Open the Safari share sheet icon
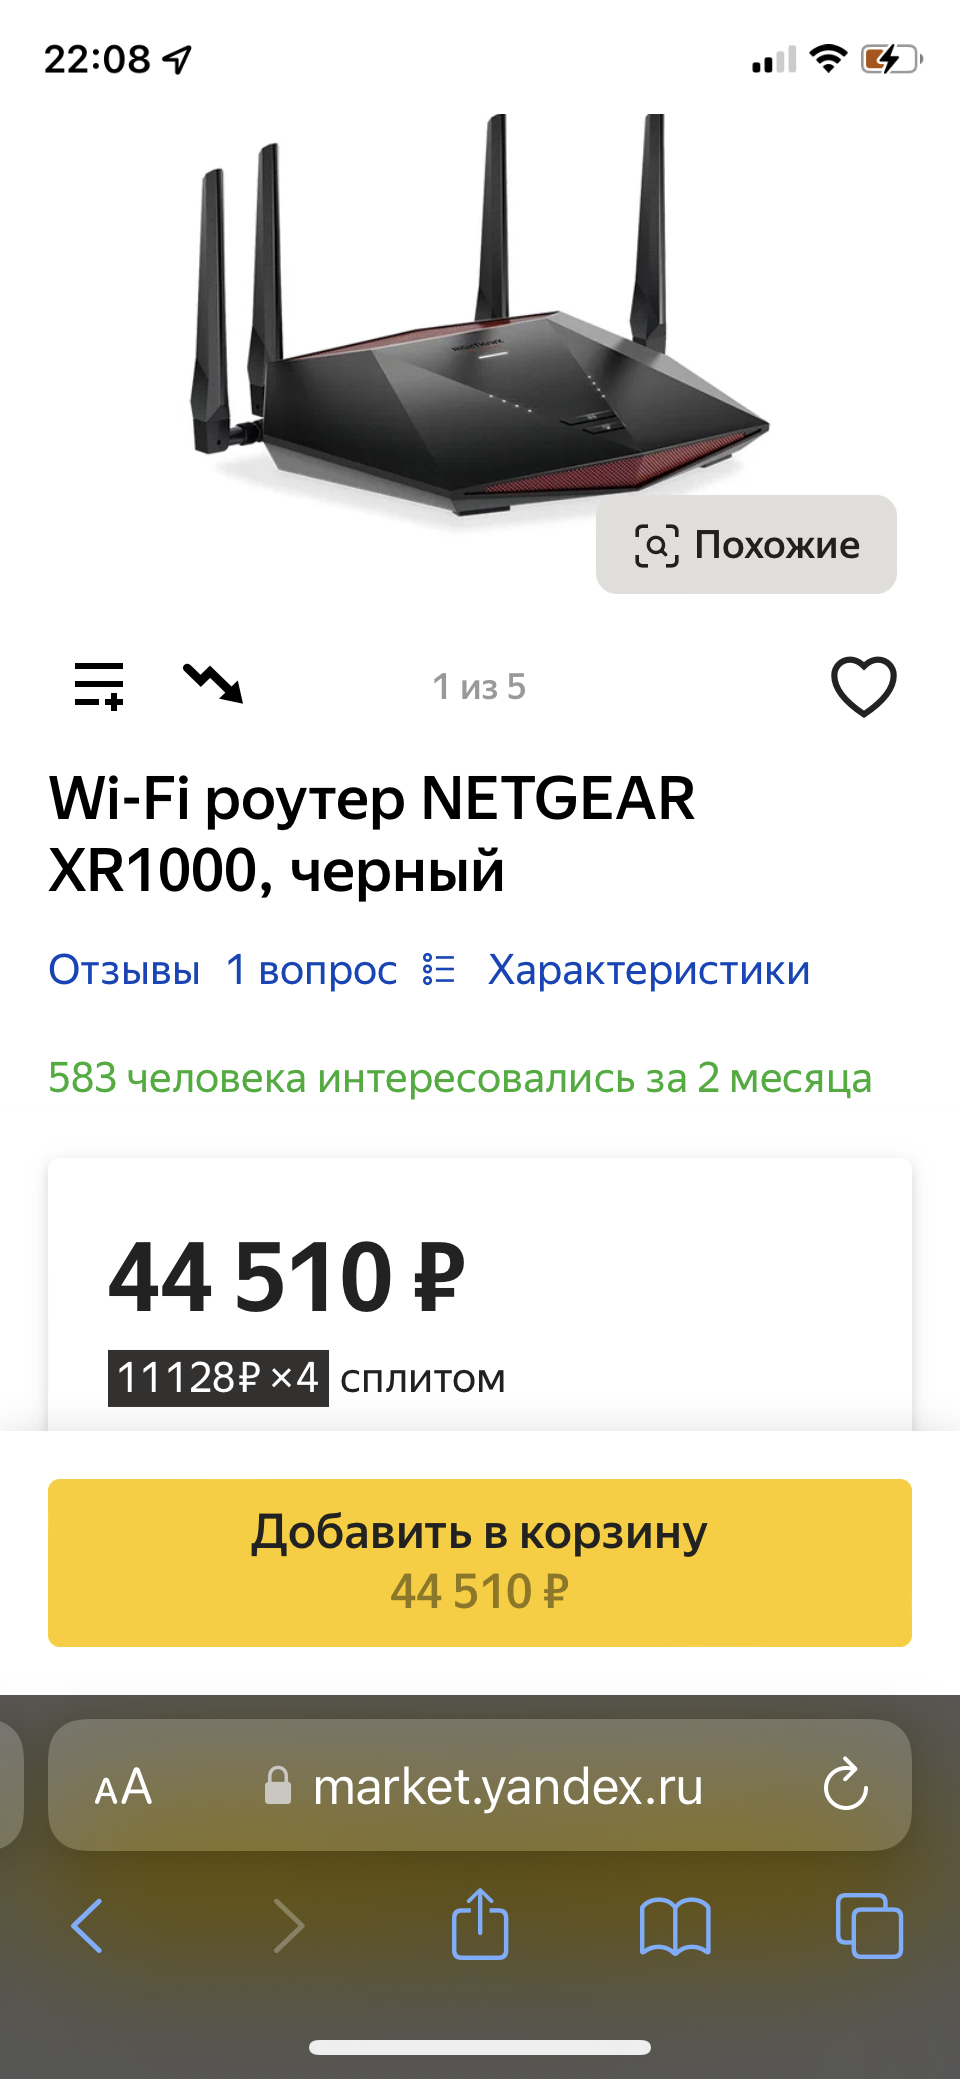Viewport: 960px width, 2079px height. [480, 1923]
